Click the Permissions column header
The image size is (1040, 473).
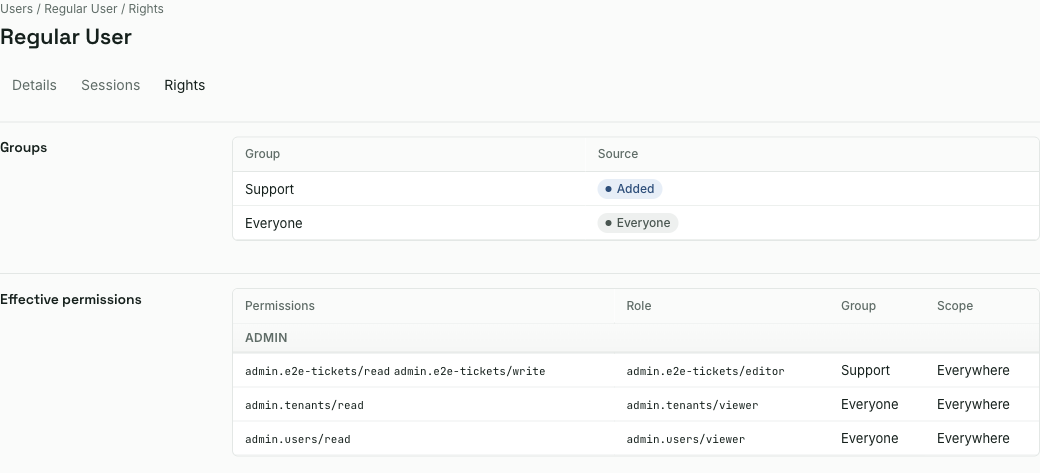279,306
